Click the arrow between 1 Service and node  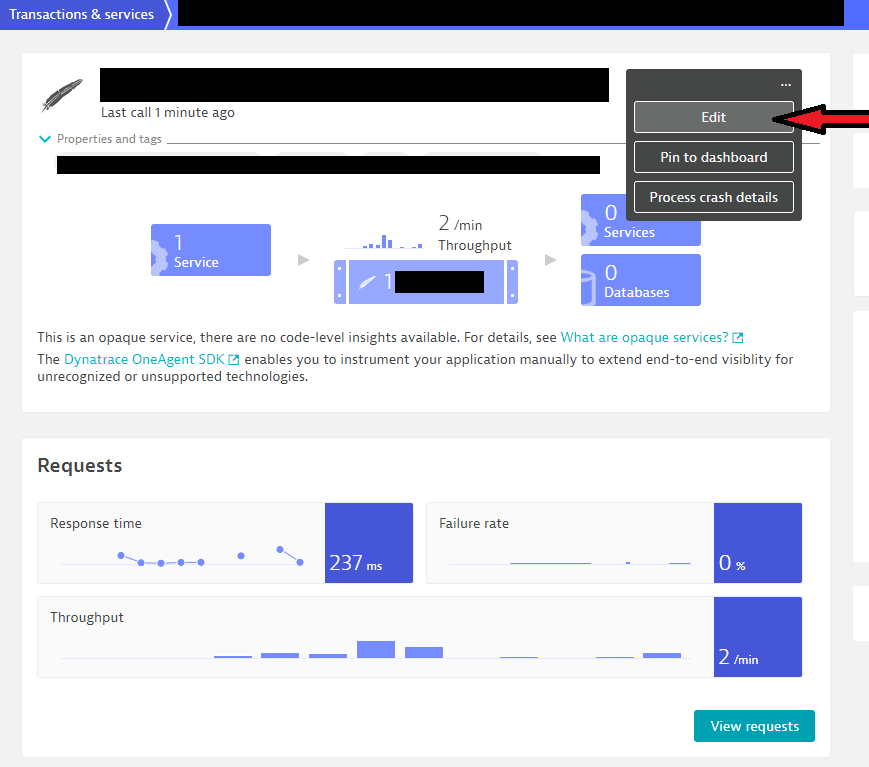(x=303, y=260)
